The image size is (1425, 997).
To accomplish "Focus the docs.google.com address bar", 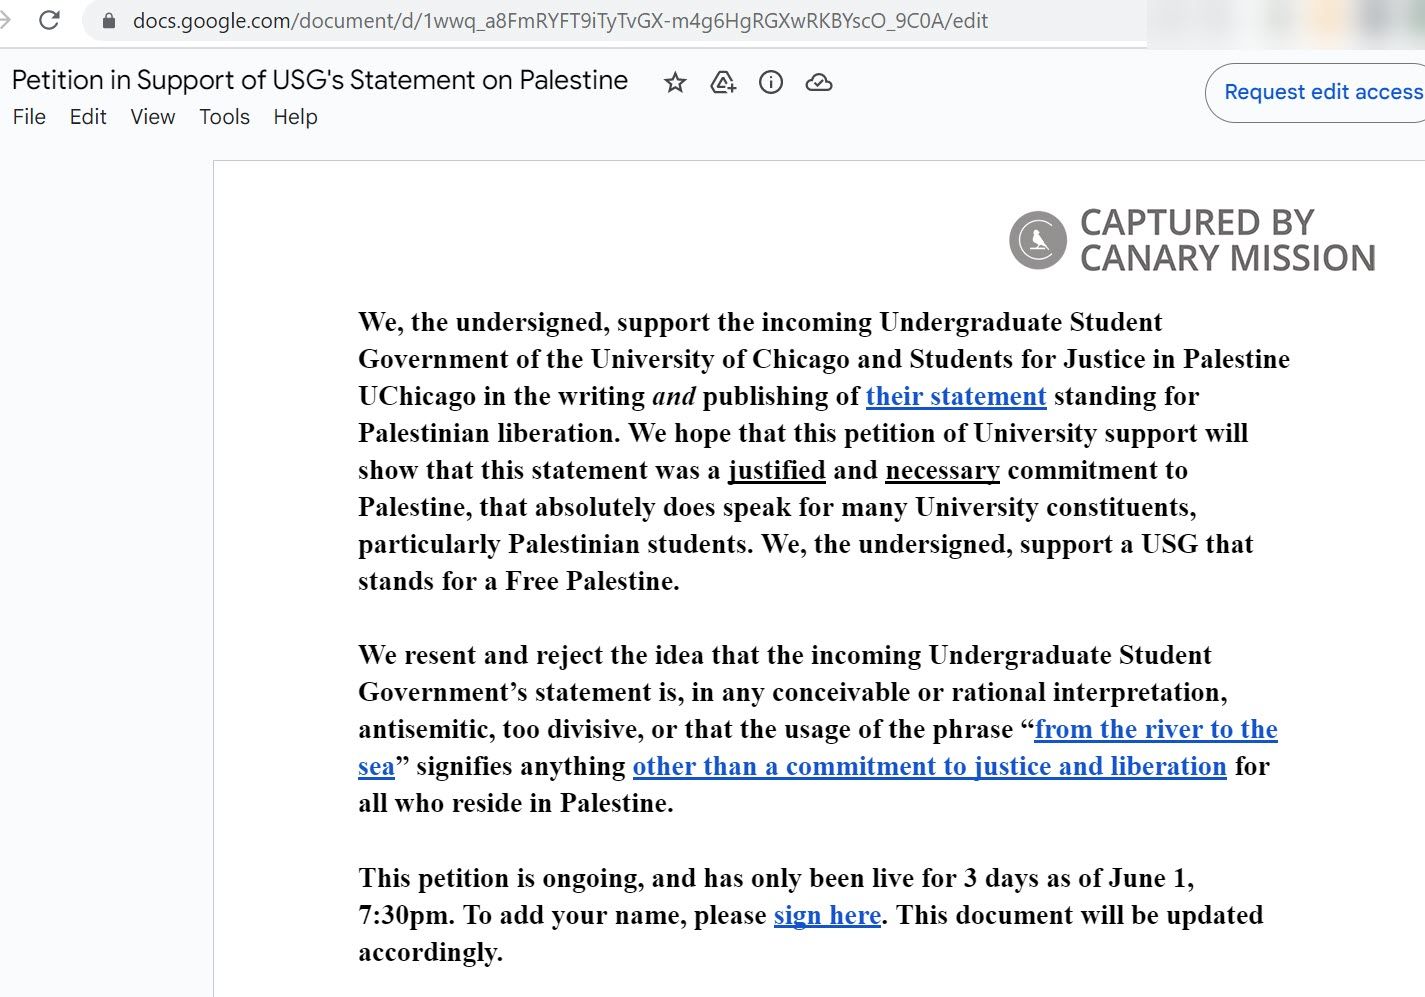I will (x=560, y=21).
